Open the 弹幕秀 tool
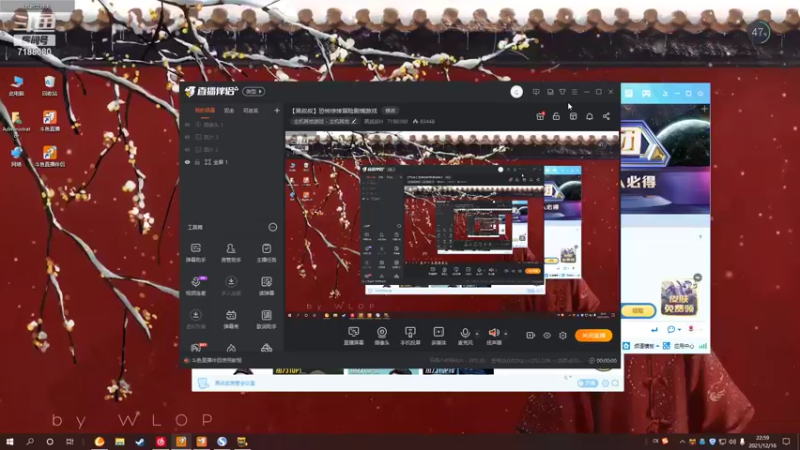The image size is (800, 450). 231,319
